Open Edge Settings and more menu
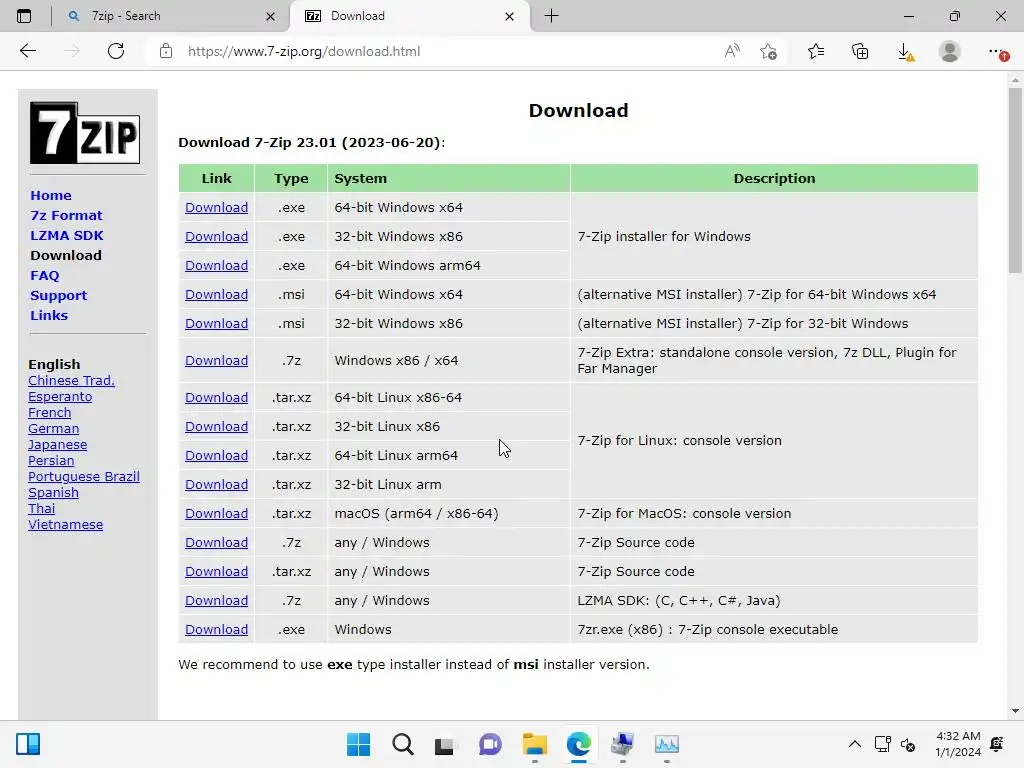 pyautogui.click(x=997, y=51)
